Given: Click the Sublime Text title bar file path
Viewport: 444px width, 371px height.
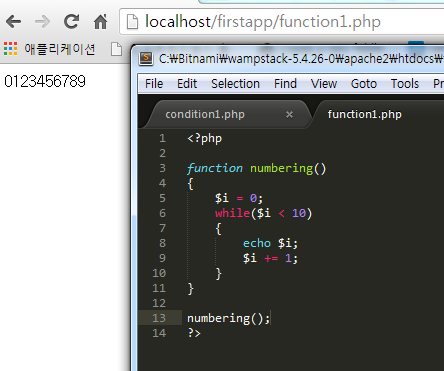Looking at the screenshot, I should coord(301,59).
